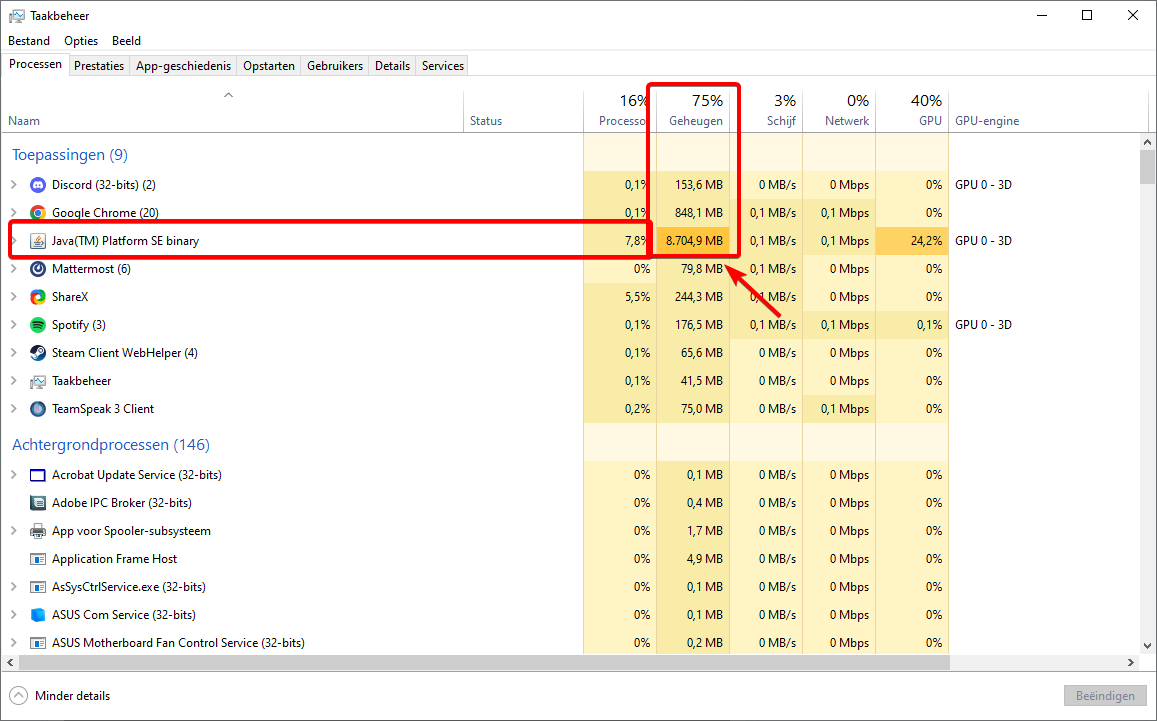Expand the Spotify process tree
The image size is (1157, 721).
(14, 325)
